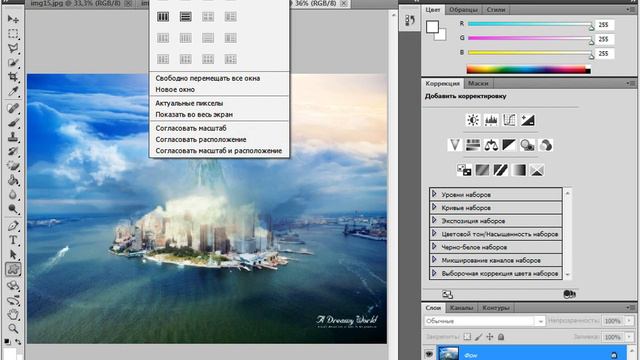Select the Healing Brush tool
The width and height of the screenshot is (640, 360).
[13, 108]
